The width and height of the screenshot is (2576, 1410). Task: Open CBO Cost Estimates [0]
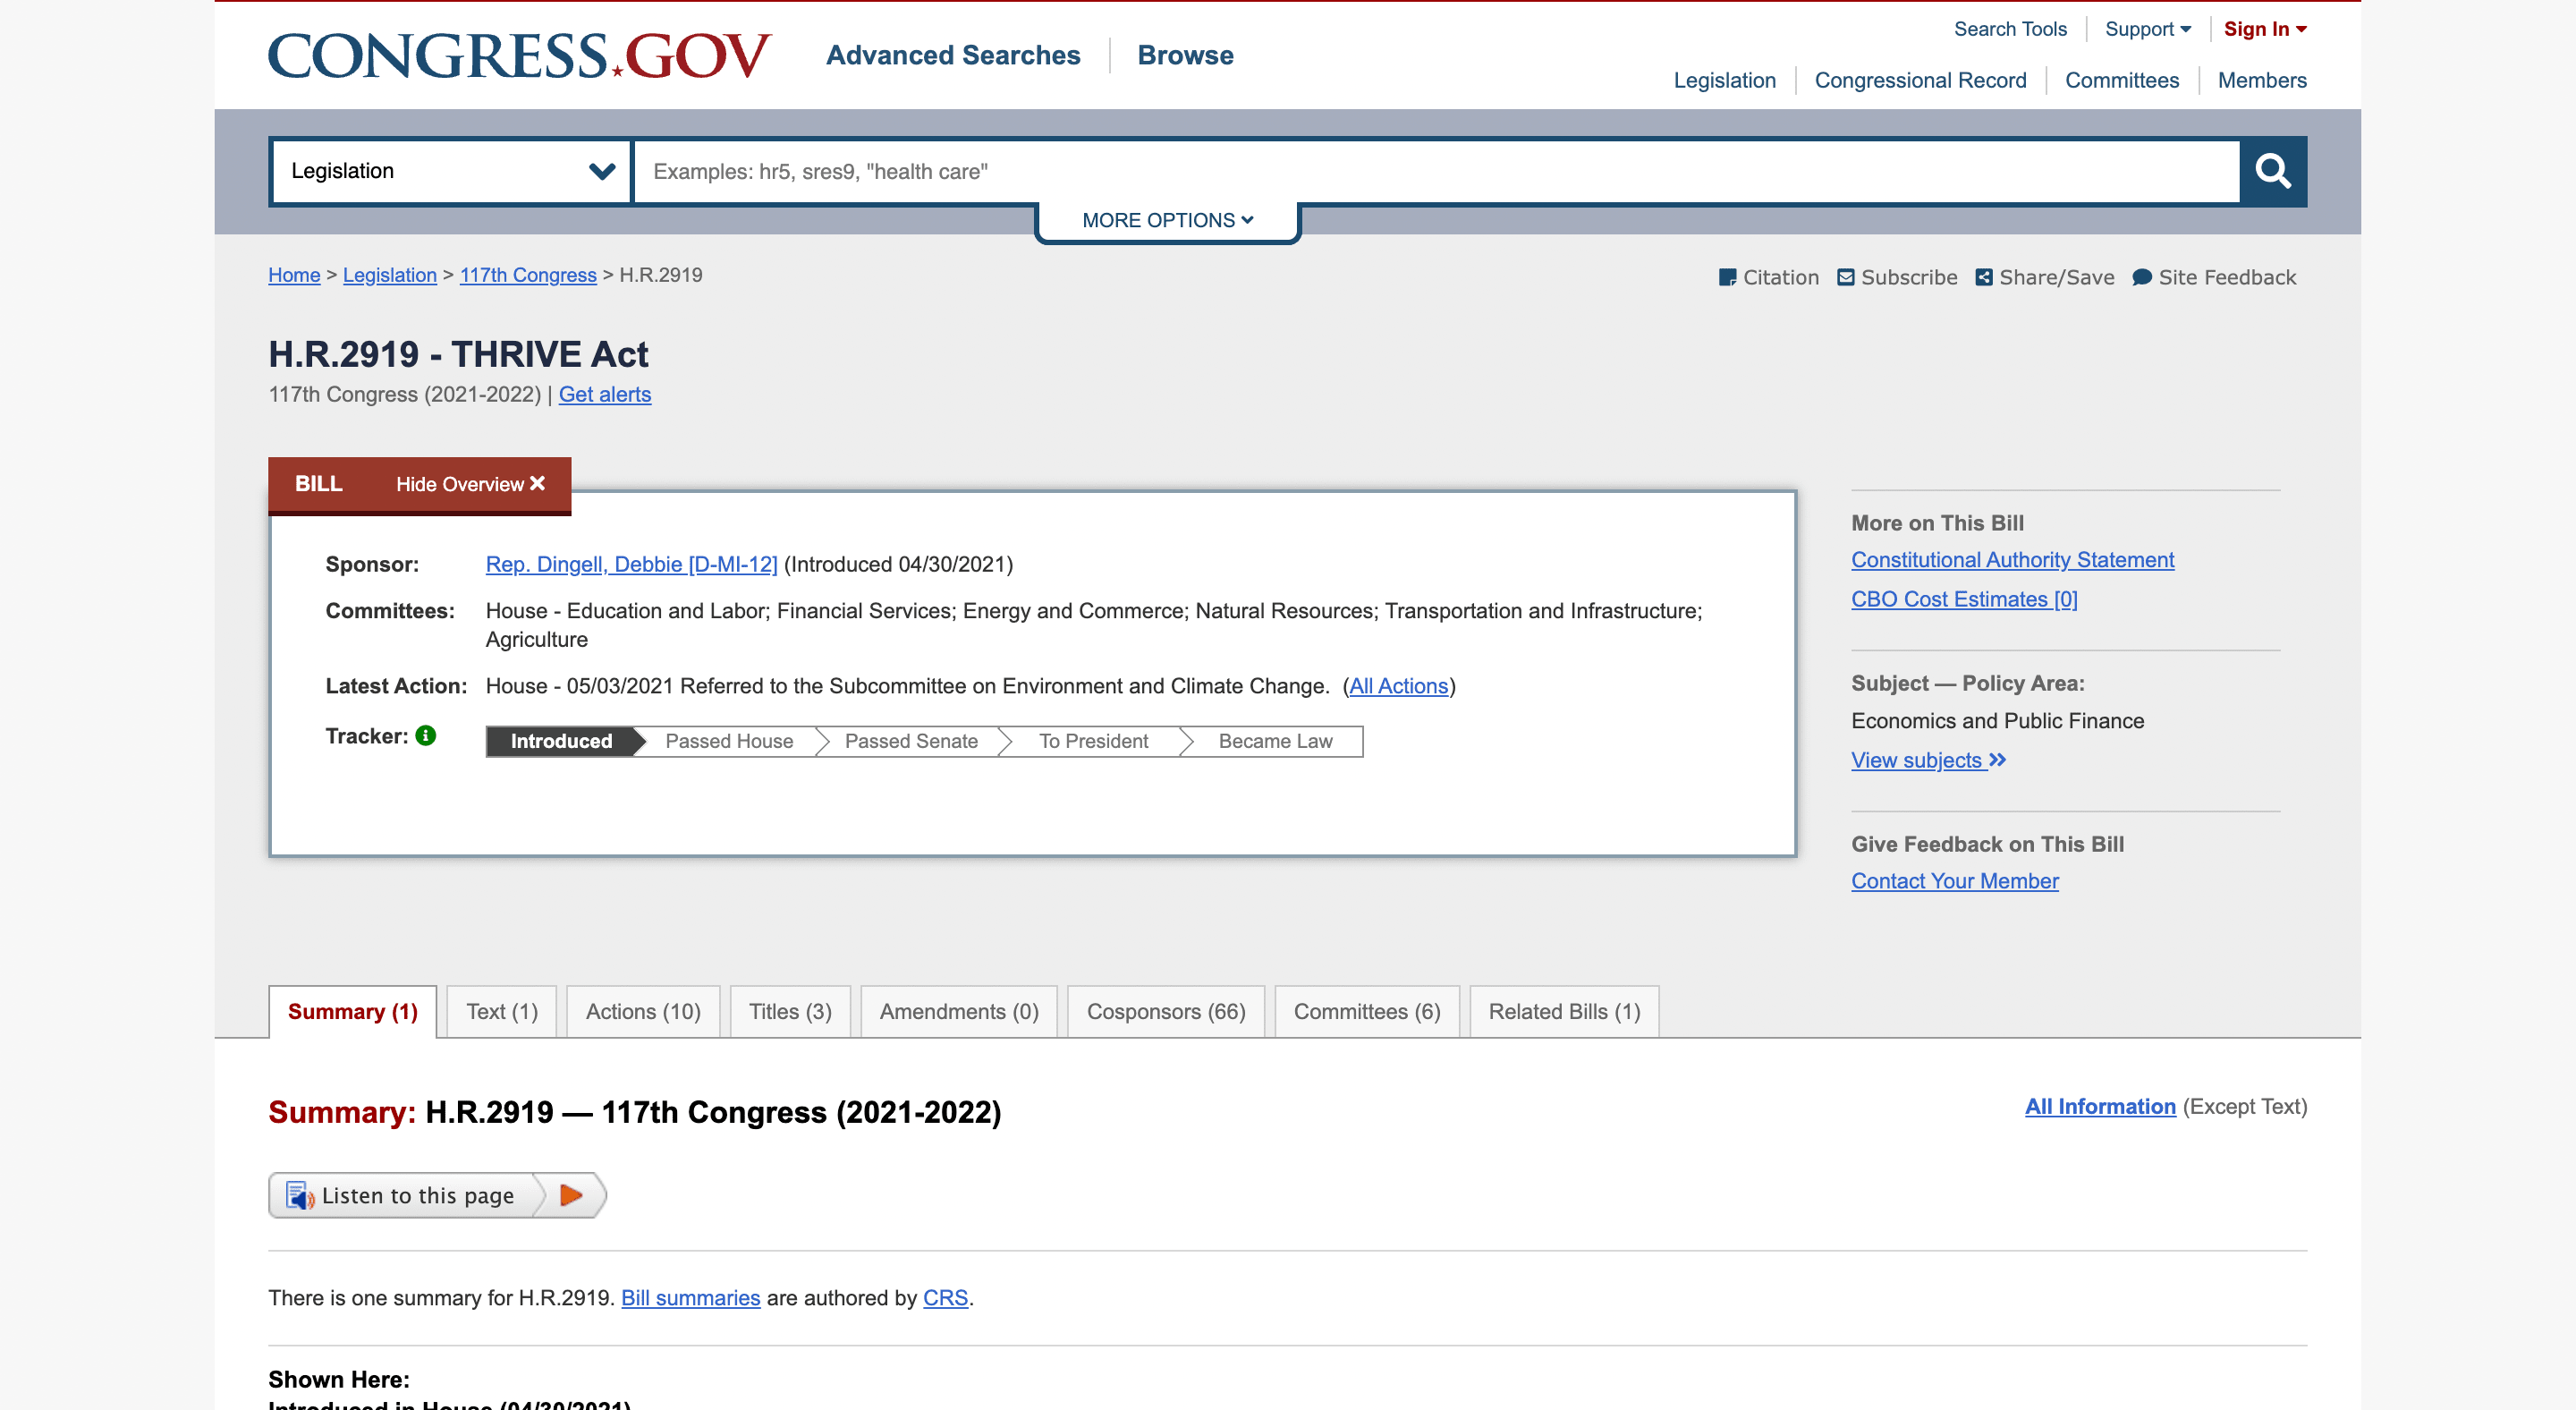click(x=1964, y=599)
